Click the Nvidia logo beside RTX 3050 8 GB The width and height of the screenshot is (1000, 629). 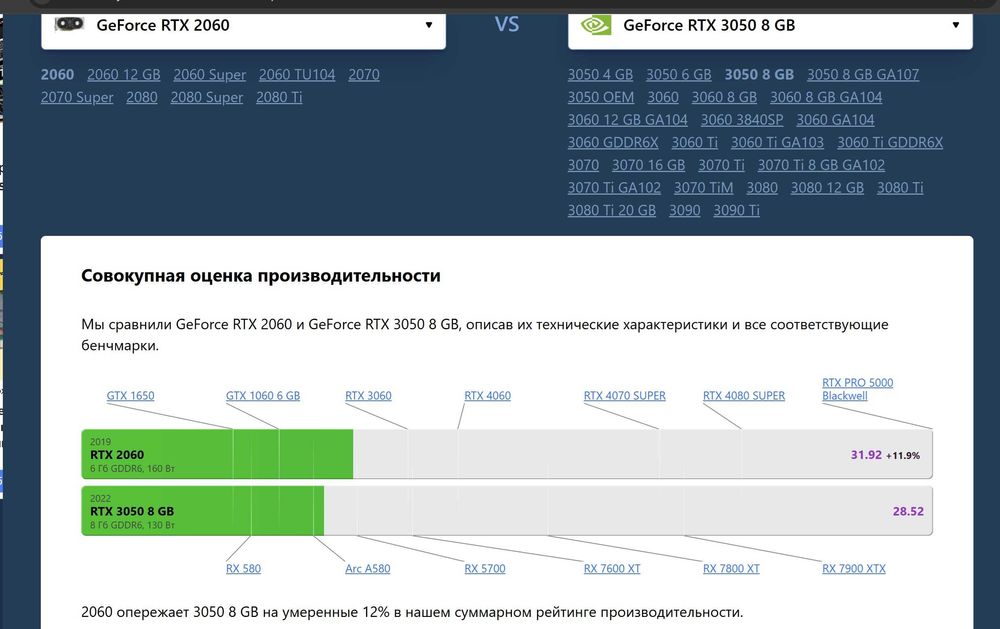[596, 24]
